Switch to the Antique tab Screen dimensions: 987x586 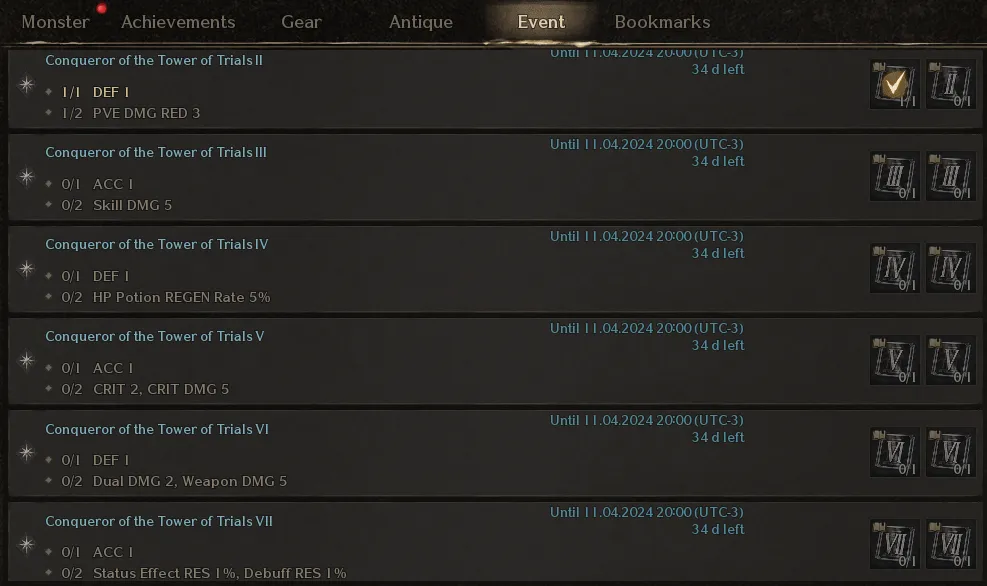(x=420, y=22)
